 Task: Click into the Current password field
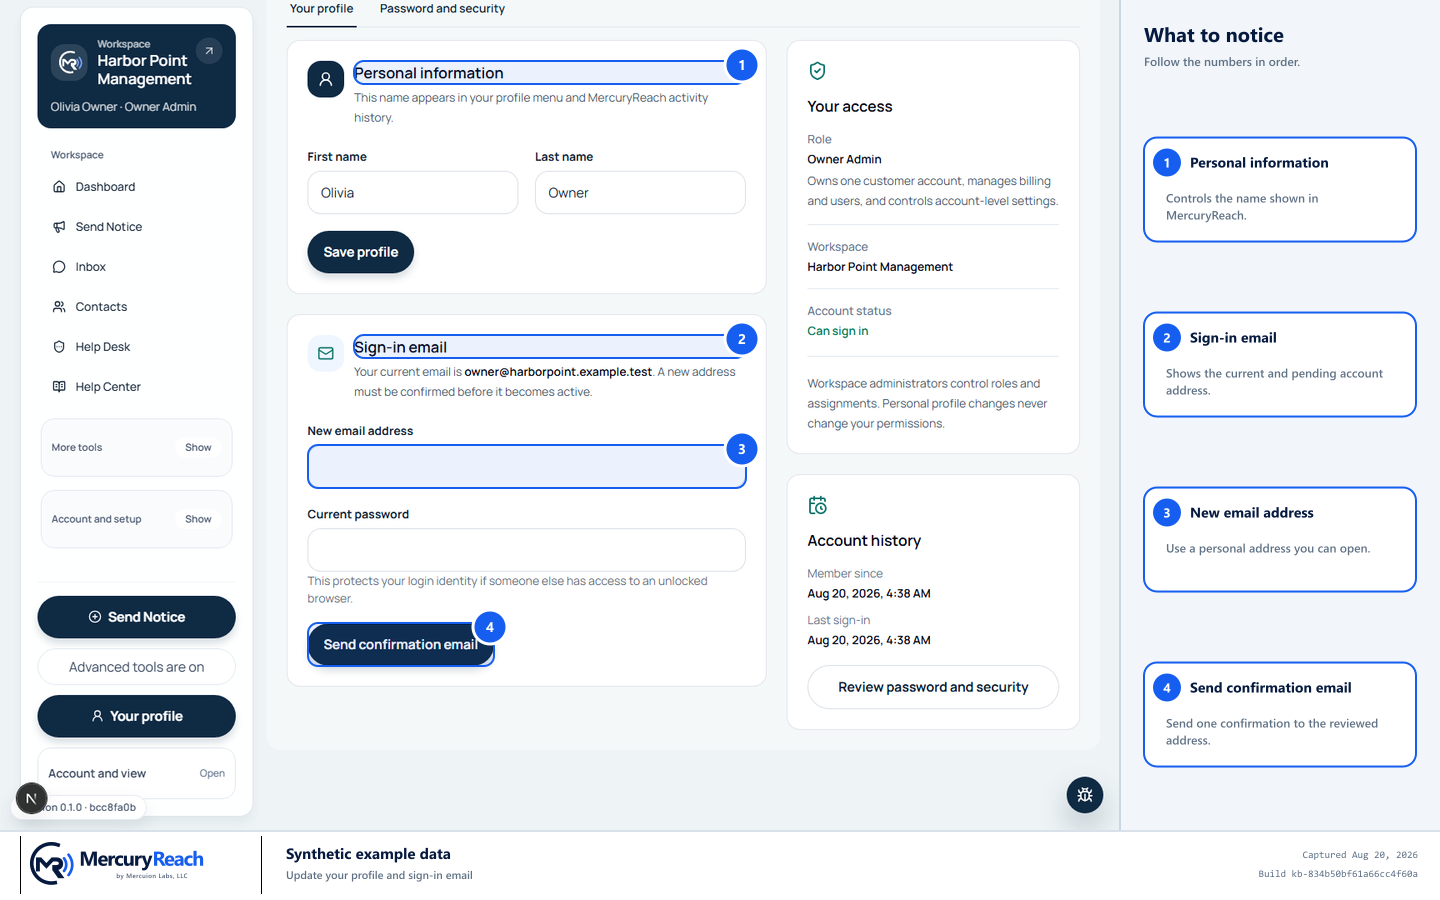pos(527,550)
